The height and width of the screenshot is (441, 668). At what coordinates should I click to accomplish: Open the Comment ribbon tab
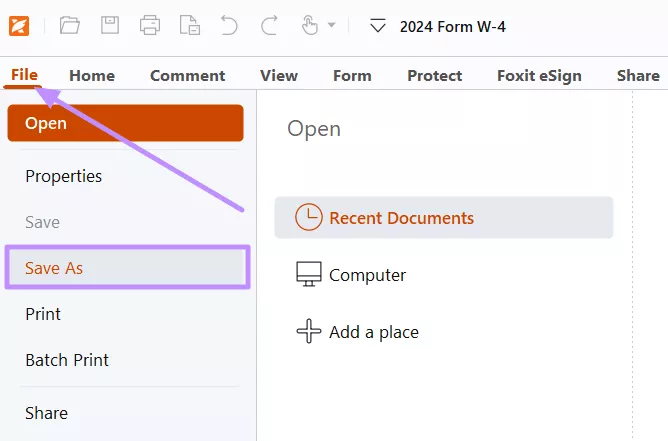(187, 75)
